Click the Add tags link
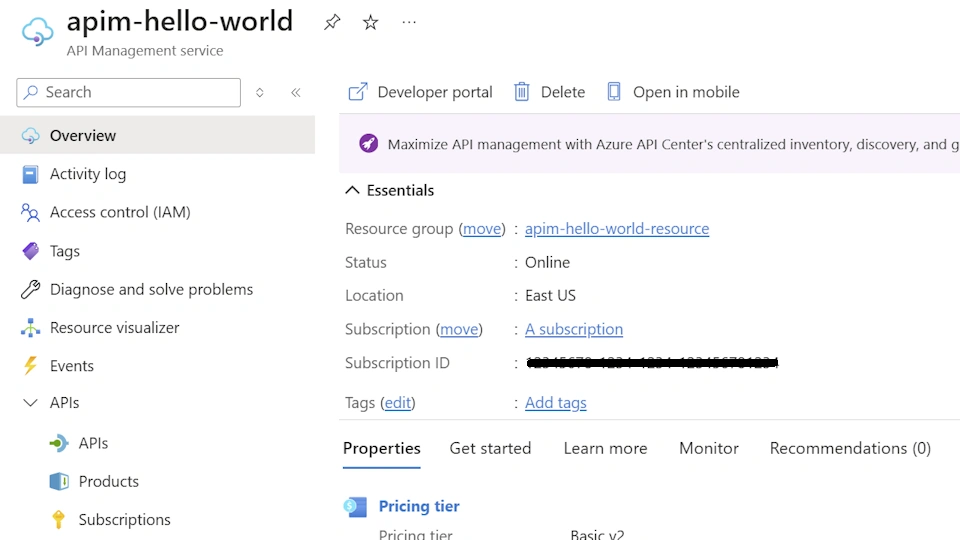 (x=555, y=403)
